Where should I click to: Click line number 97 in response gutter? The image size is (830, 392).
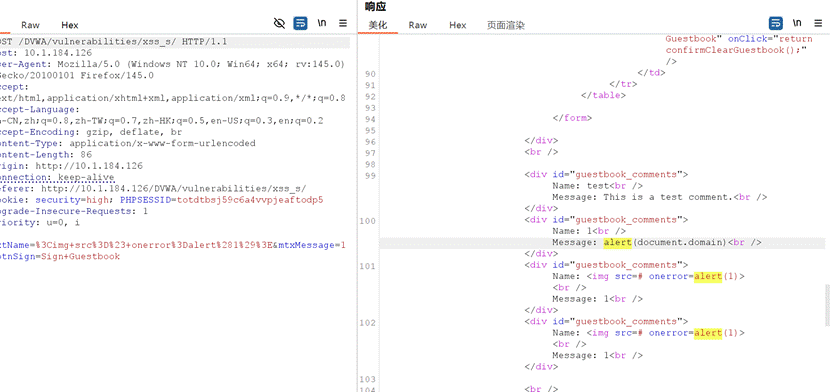(x=370, y=152)
